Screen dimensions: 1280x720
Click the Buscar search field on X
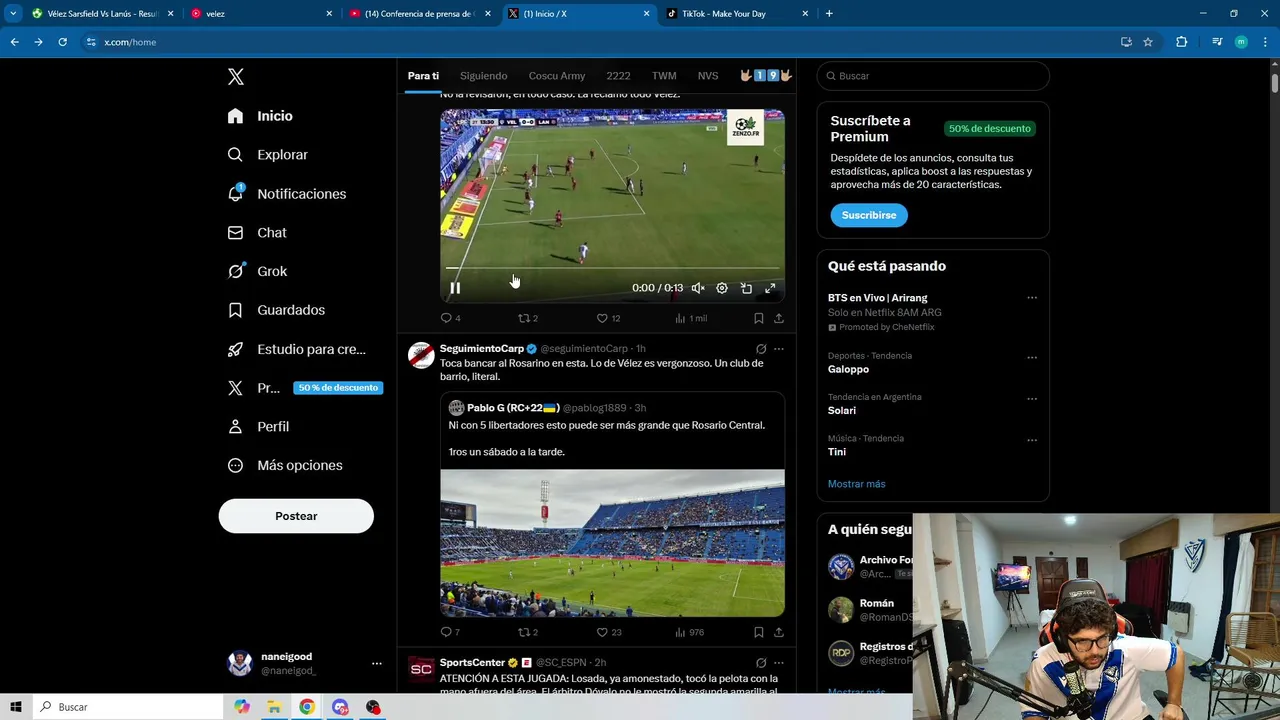(933, 76)
